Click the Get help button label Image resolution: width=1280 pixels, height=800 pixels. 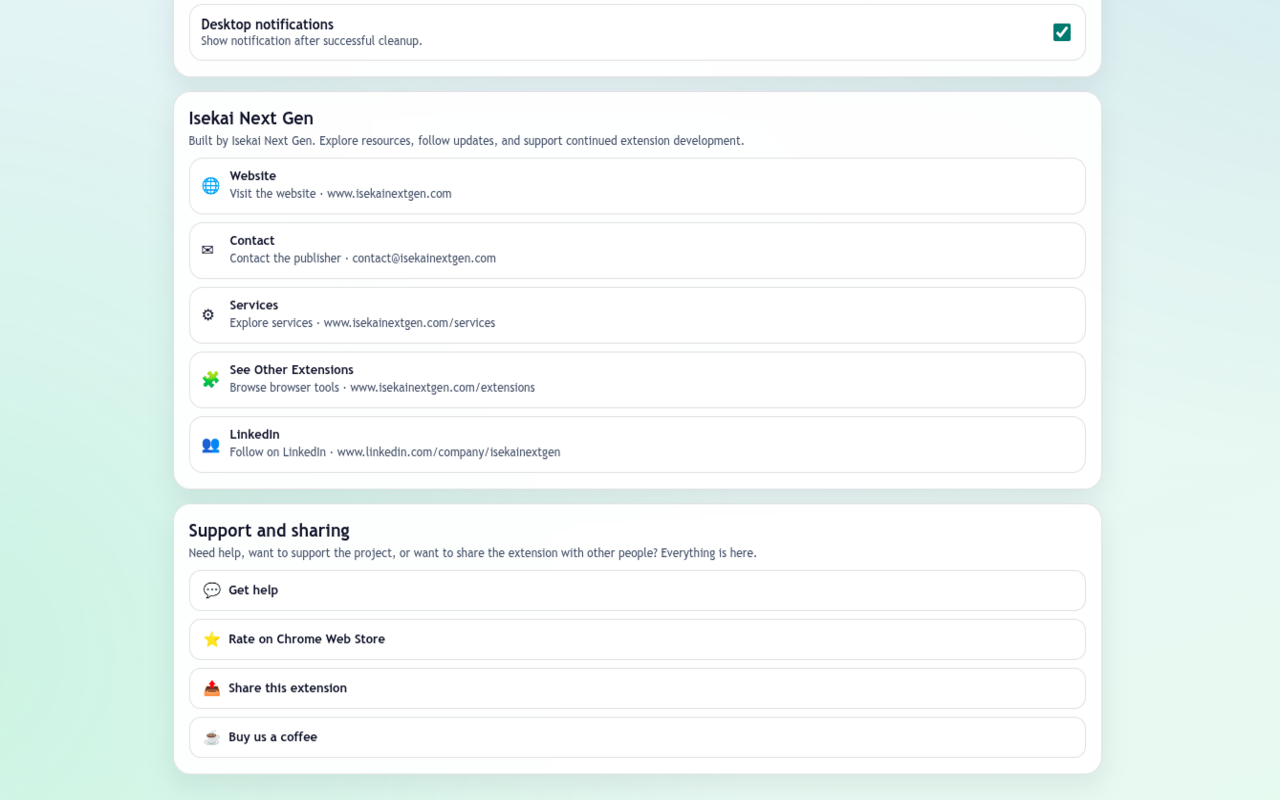253,590
